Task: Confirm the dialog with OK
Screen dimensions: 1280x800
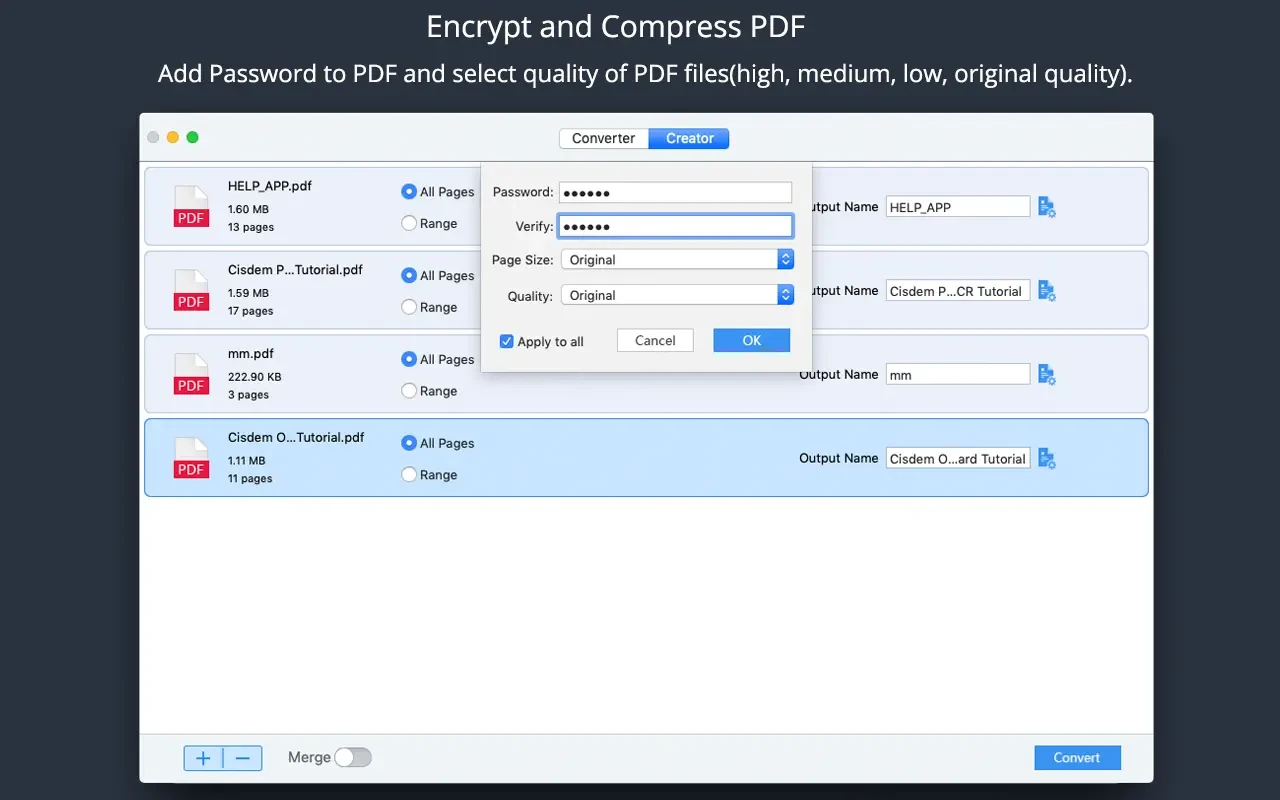Action: (x=752, y=340)
